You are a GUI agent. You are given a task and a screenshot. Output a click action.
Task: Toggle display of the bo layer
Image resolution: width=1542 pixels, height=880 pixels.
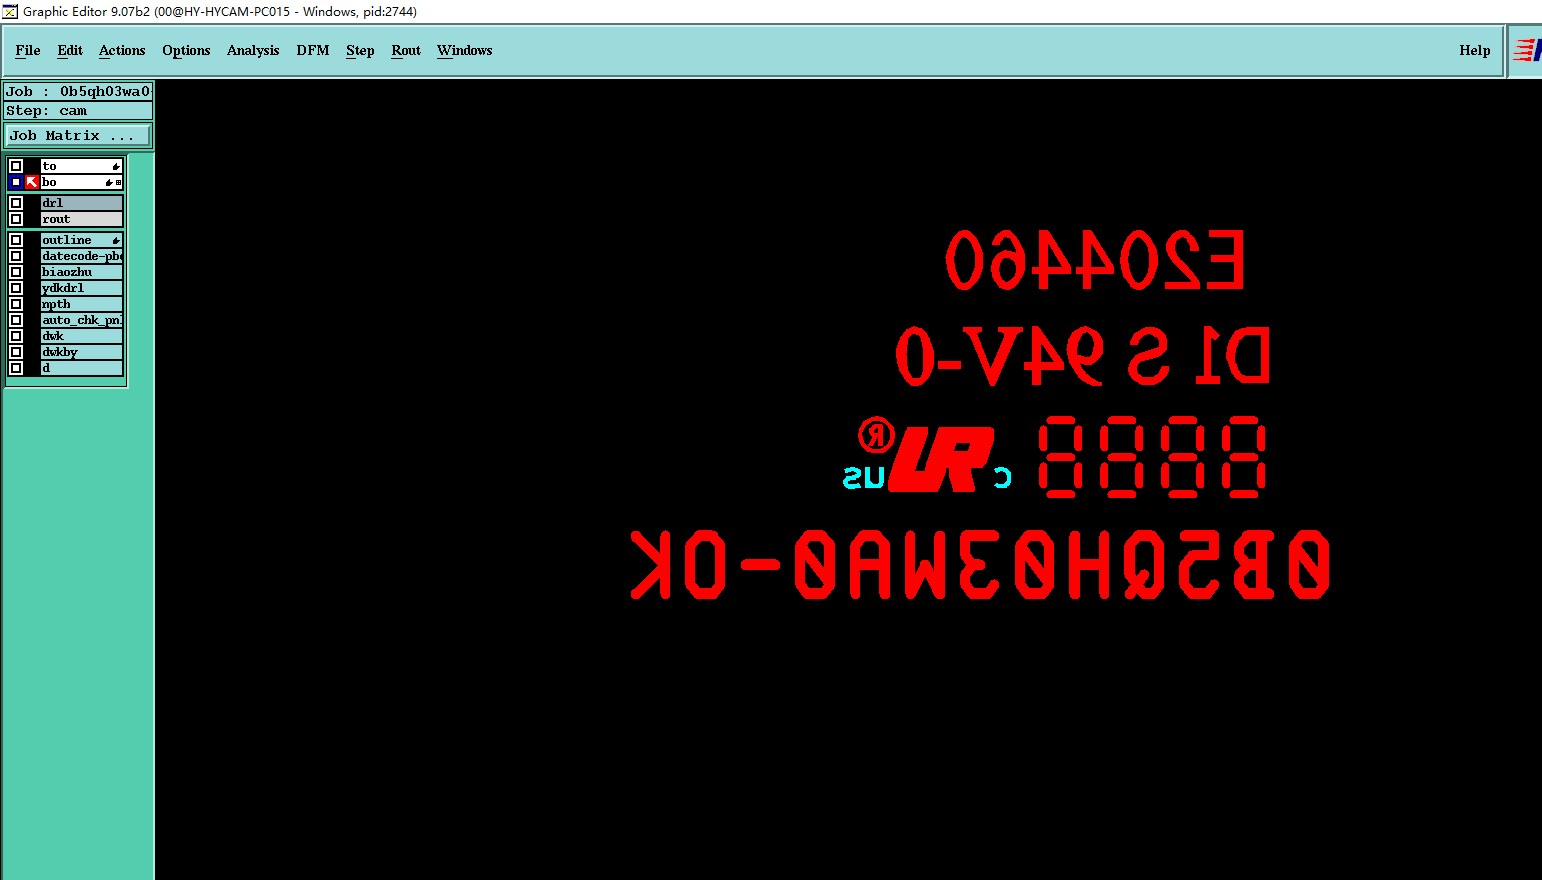pyautogui.click(x=16, y=182)
